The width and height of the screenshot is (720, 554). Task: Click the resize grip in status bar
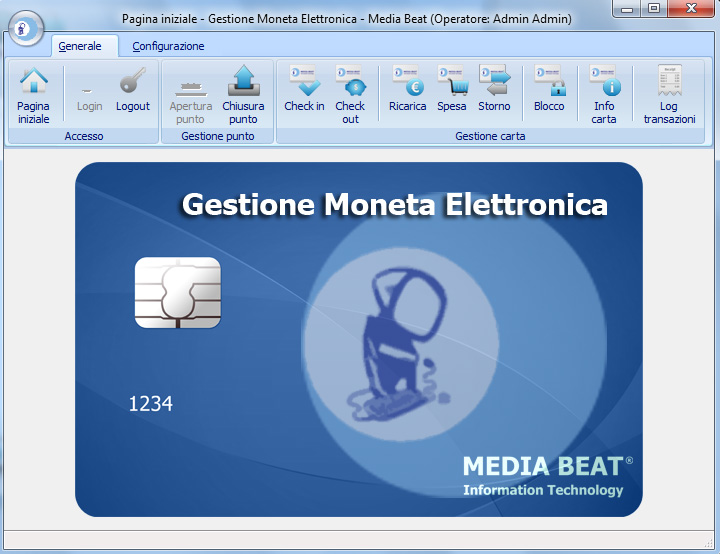[x=709, y=544]
